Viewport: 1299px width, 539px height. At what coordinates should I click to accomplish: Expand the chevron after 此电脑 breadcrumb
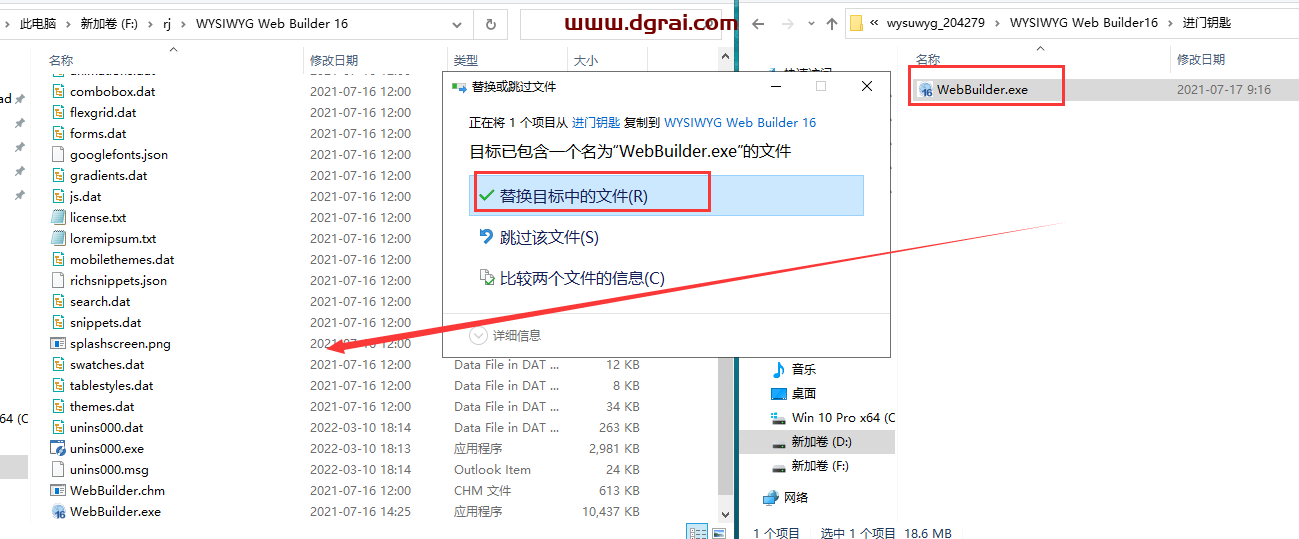[69, 24]
